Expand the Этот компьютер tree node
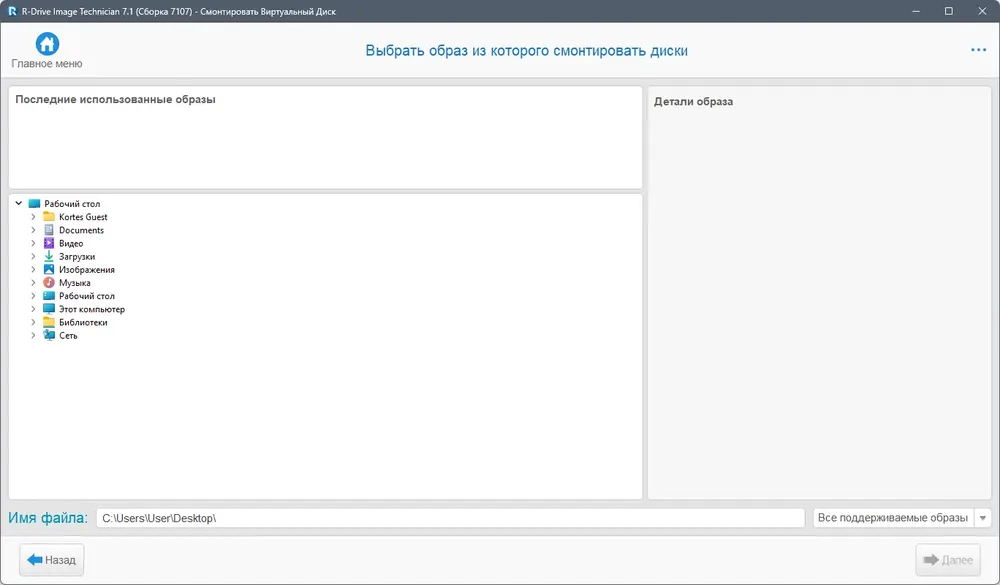 click(33, 310)
